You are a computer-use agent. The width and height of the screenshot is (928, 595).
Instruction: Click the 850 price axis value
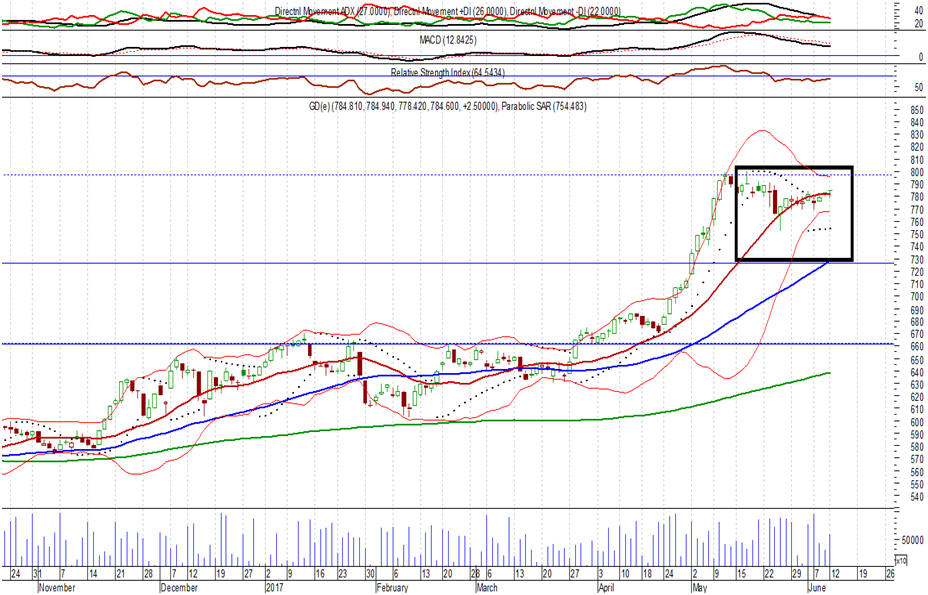point(917,110)
